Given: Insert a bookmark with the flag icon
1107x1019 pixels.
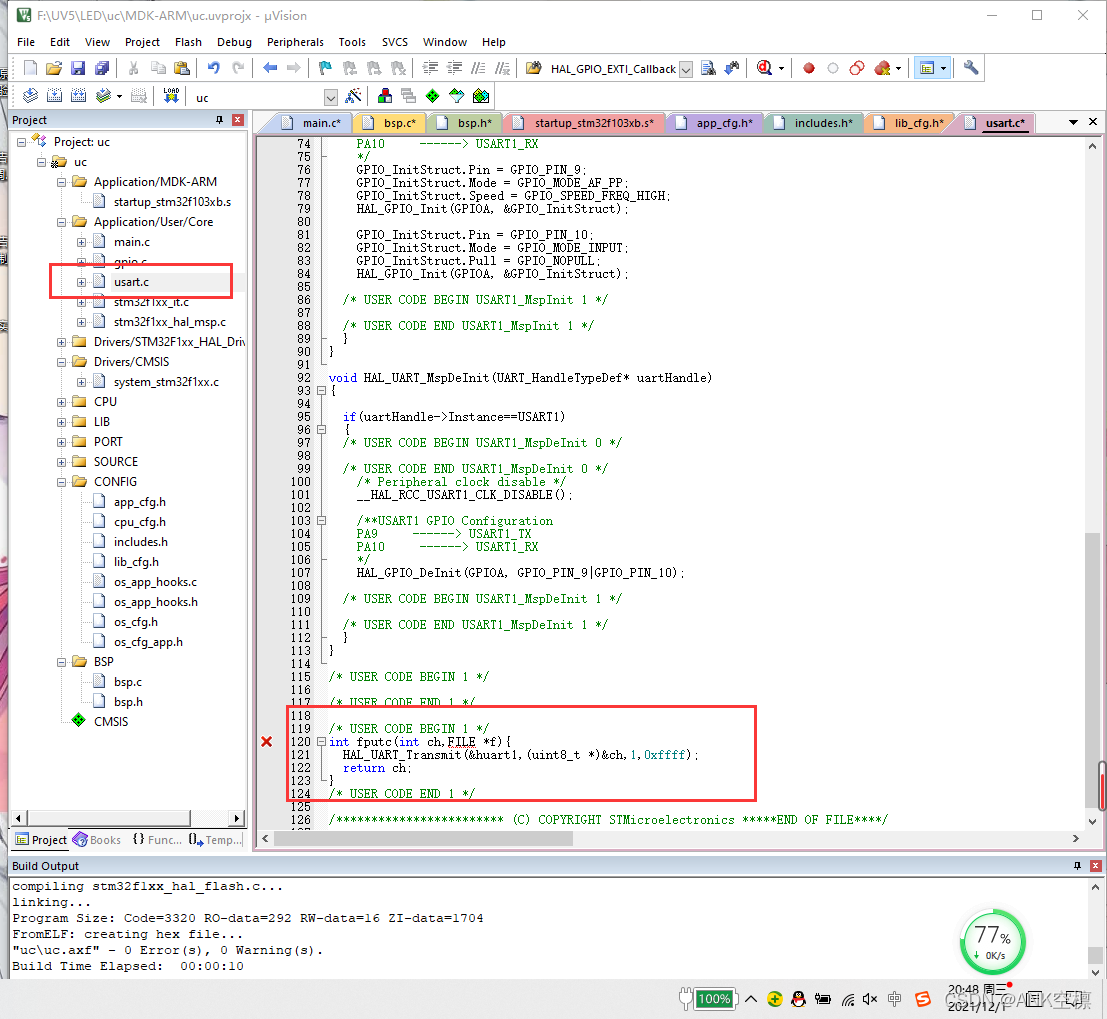Looking at the screenshot, I should tap(325, 68).
